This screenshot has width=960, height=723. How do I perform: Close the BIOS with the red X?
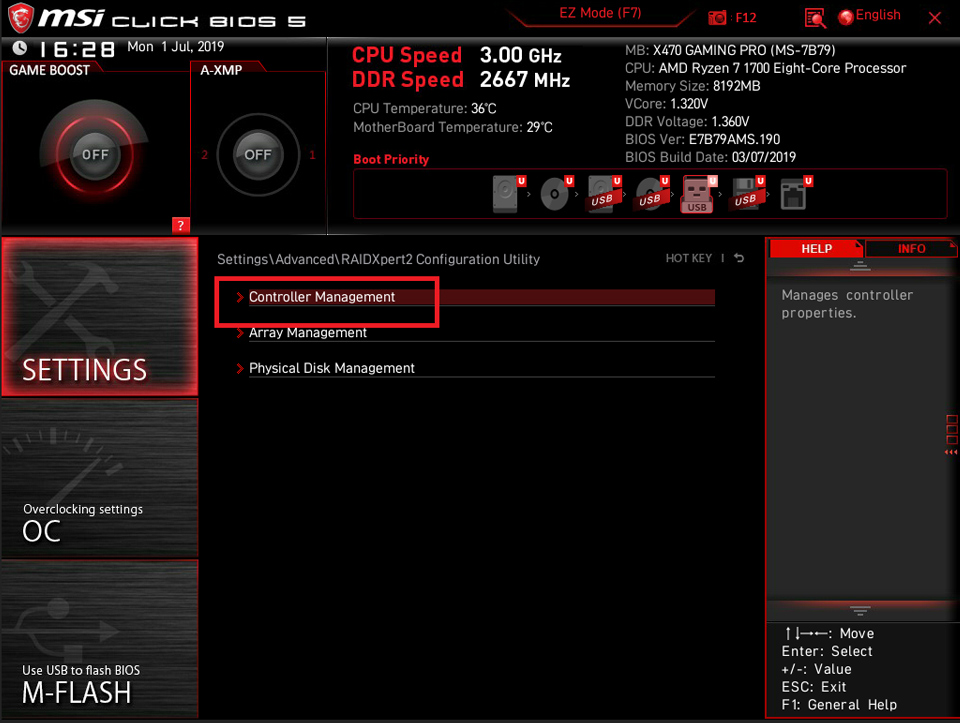tap(934, 18)
